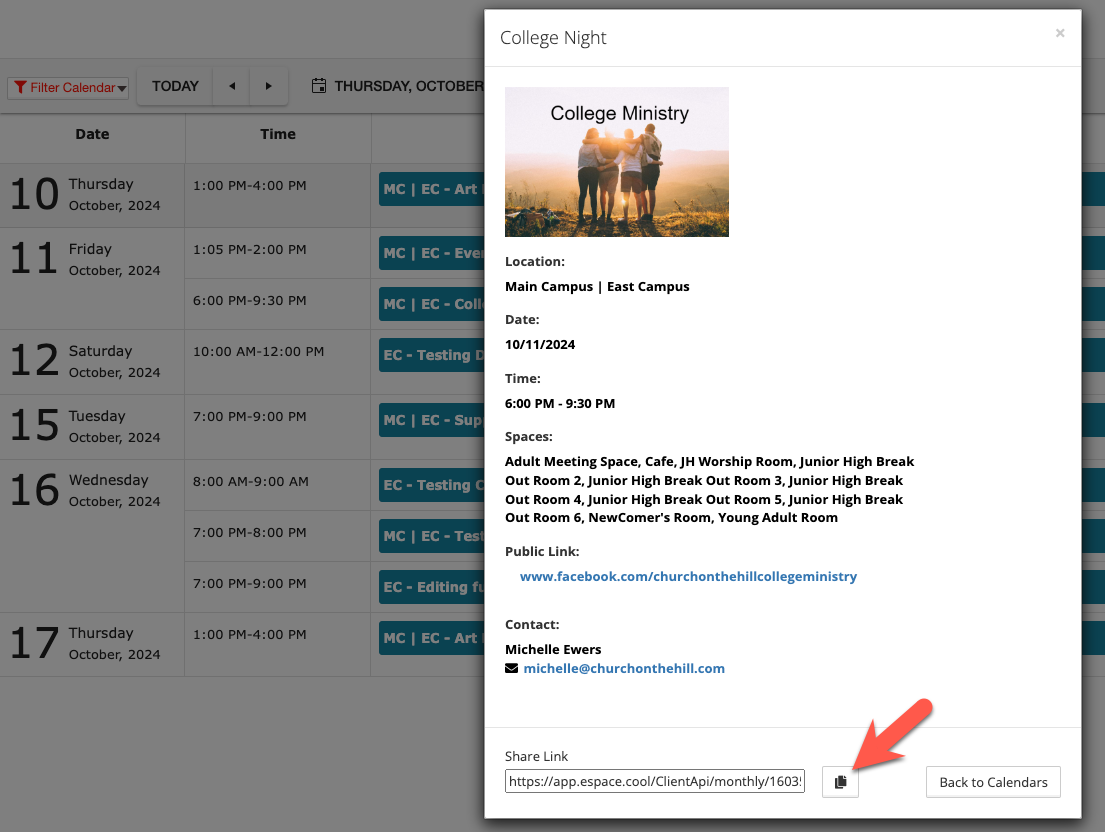Open the Filter Calendar dropdown

coord(68,88)
